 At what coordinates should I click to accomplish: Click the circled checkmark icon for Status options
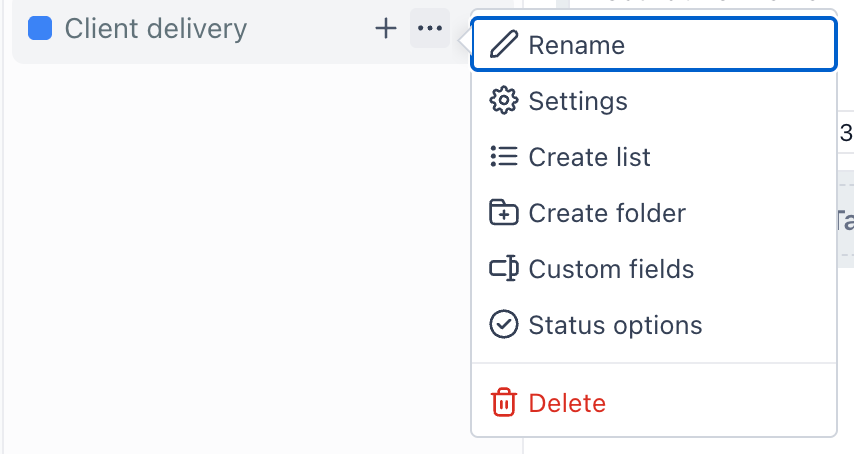click(x=504, y=325)
